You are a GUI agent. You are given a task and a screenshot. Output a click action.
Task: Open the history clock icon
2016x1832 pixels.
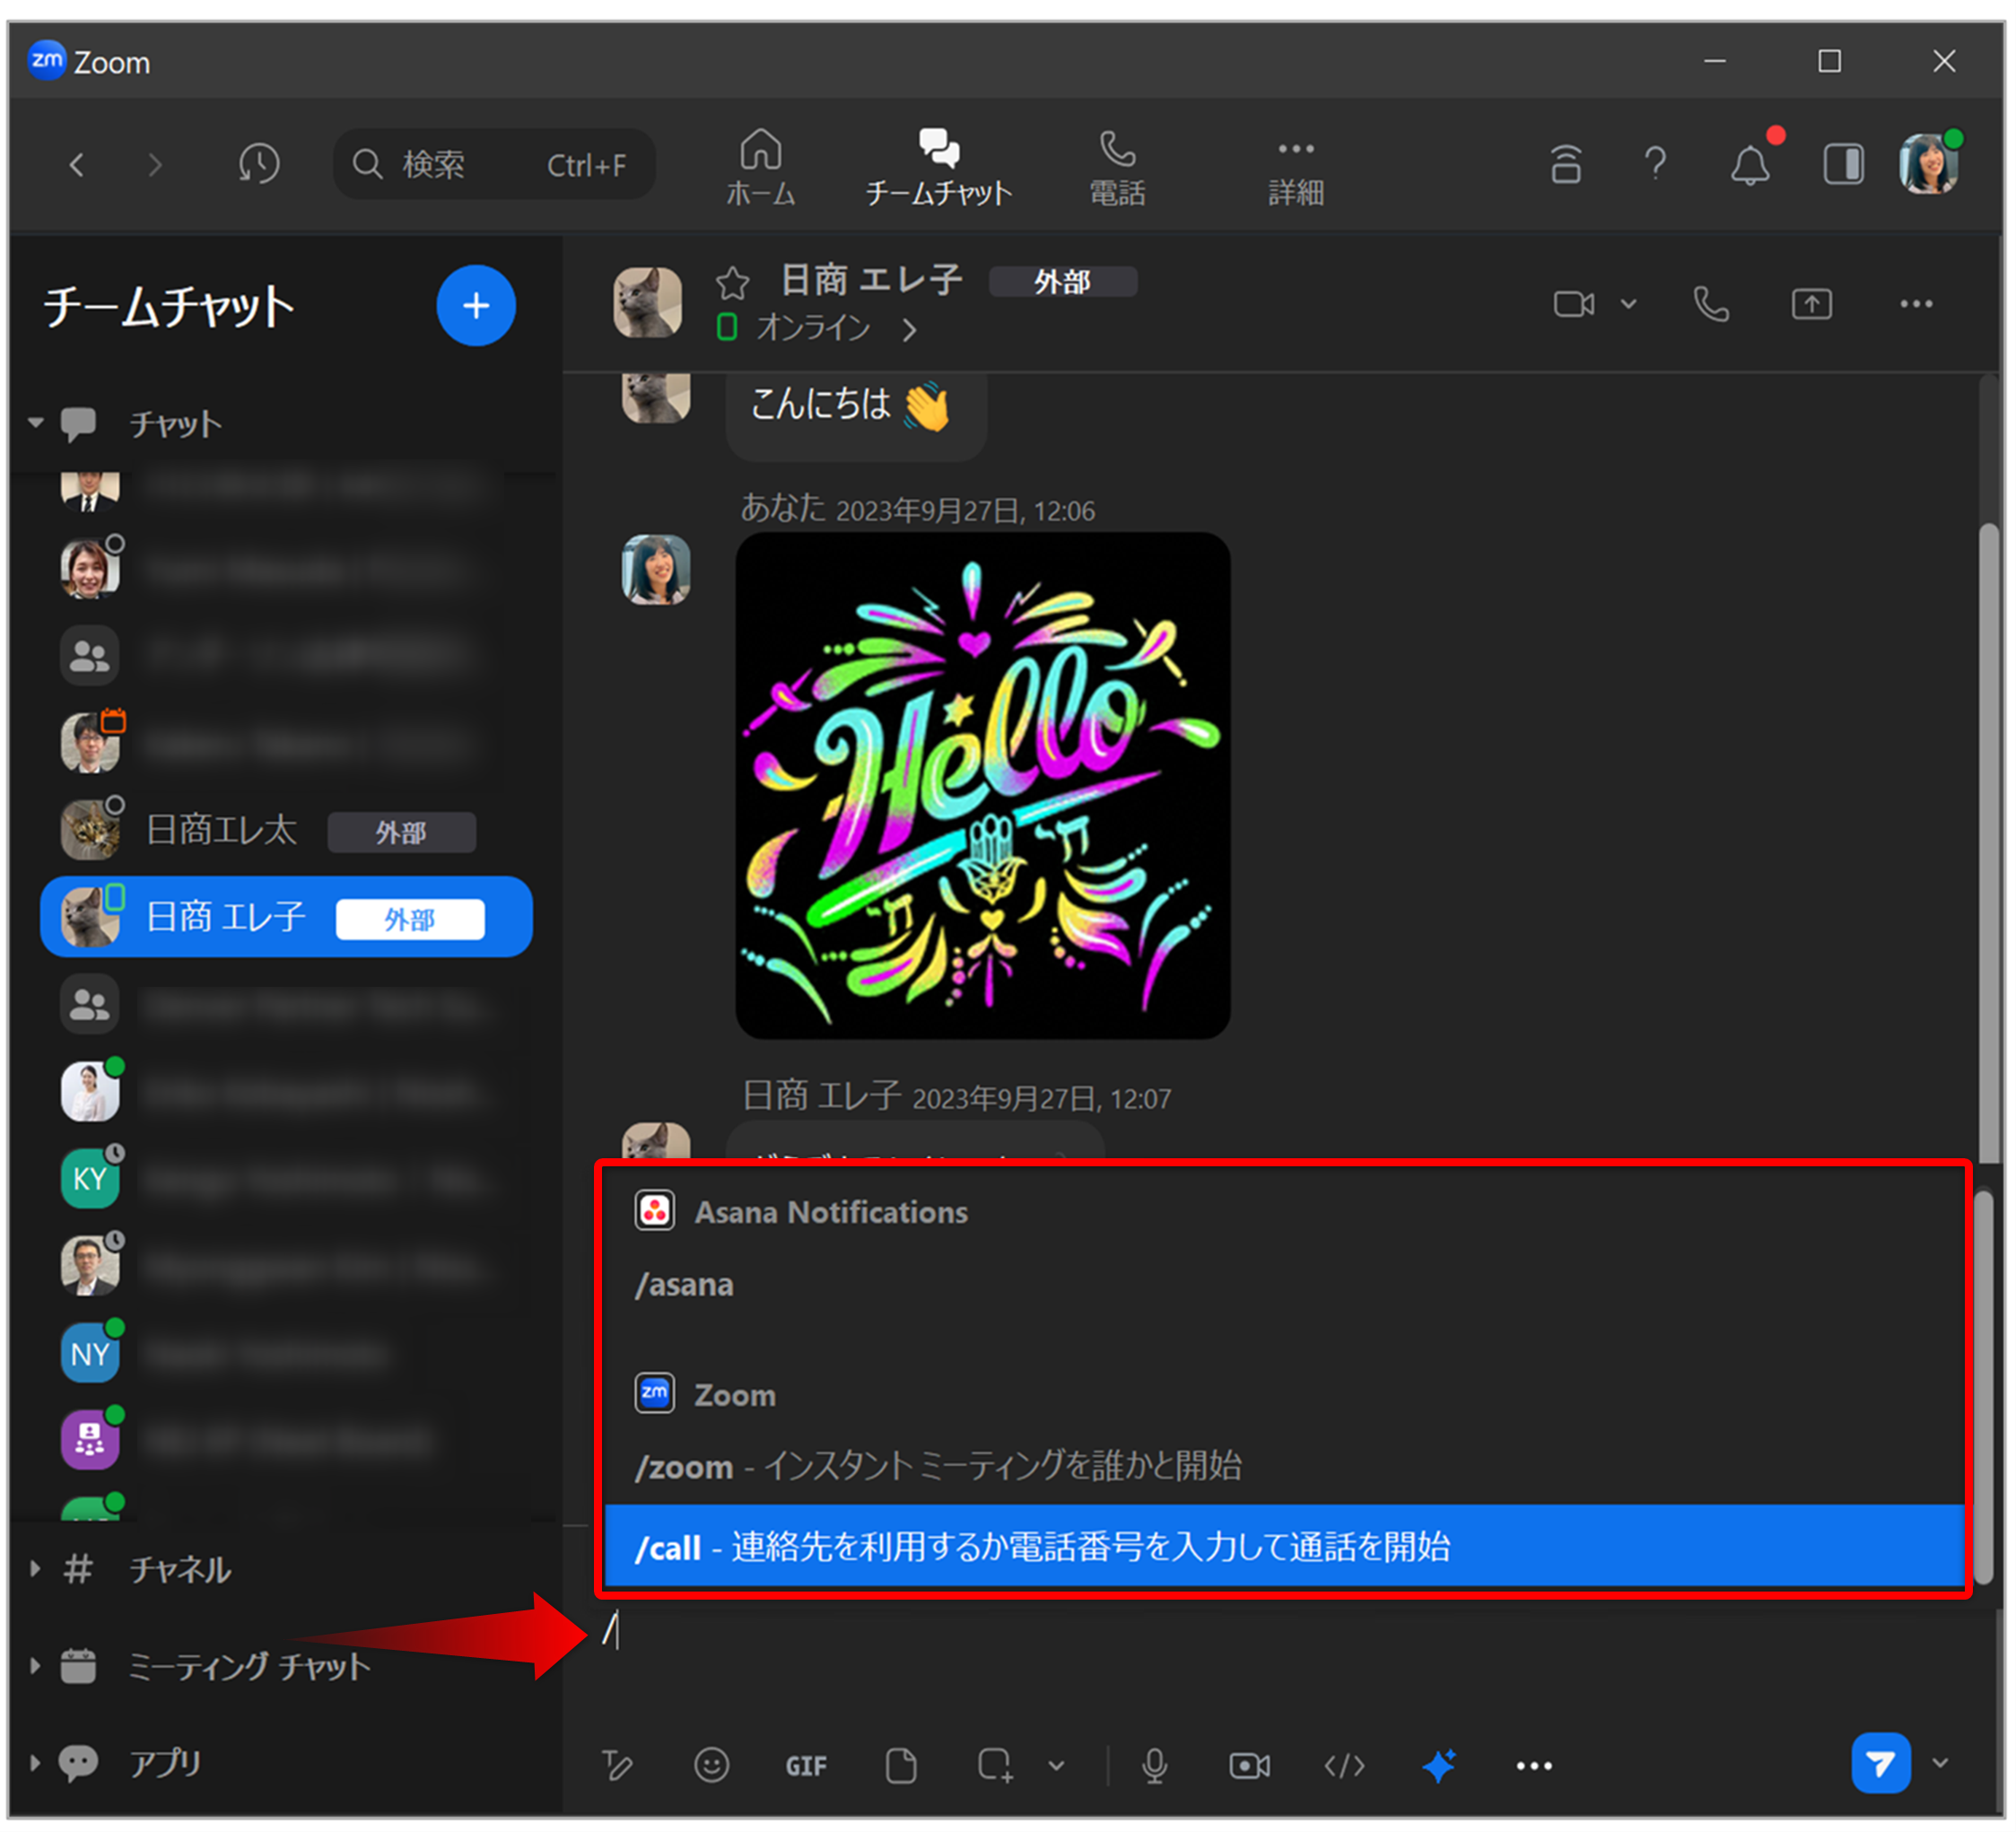(x=259, y=163)
